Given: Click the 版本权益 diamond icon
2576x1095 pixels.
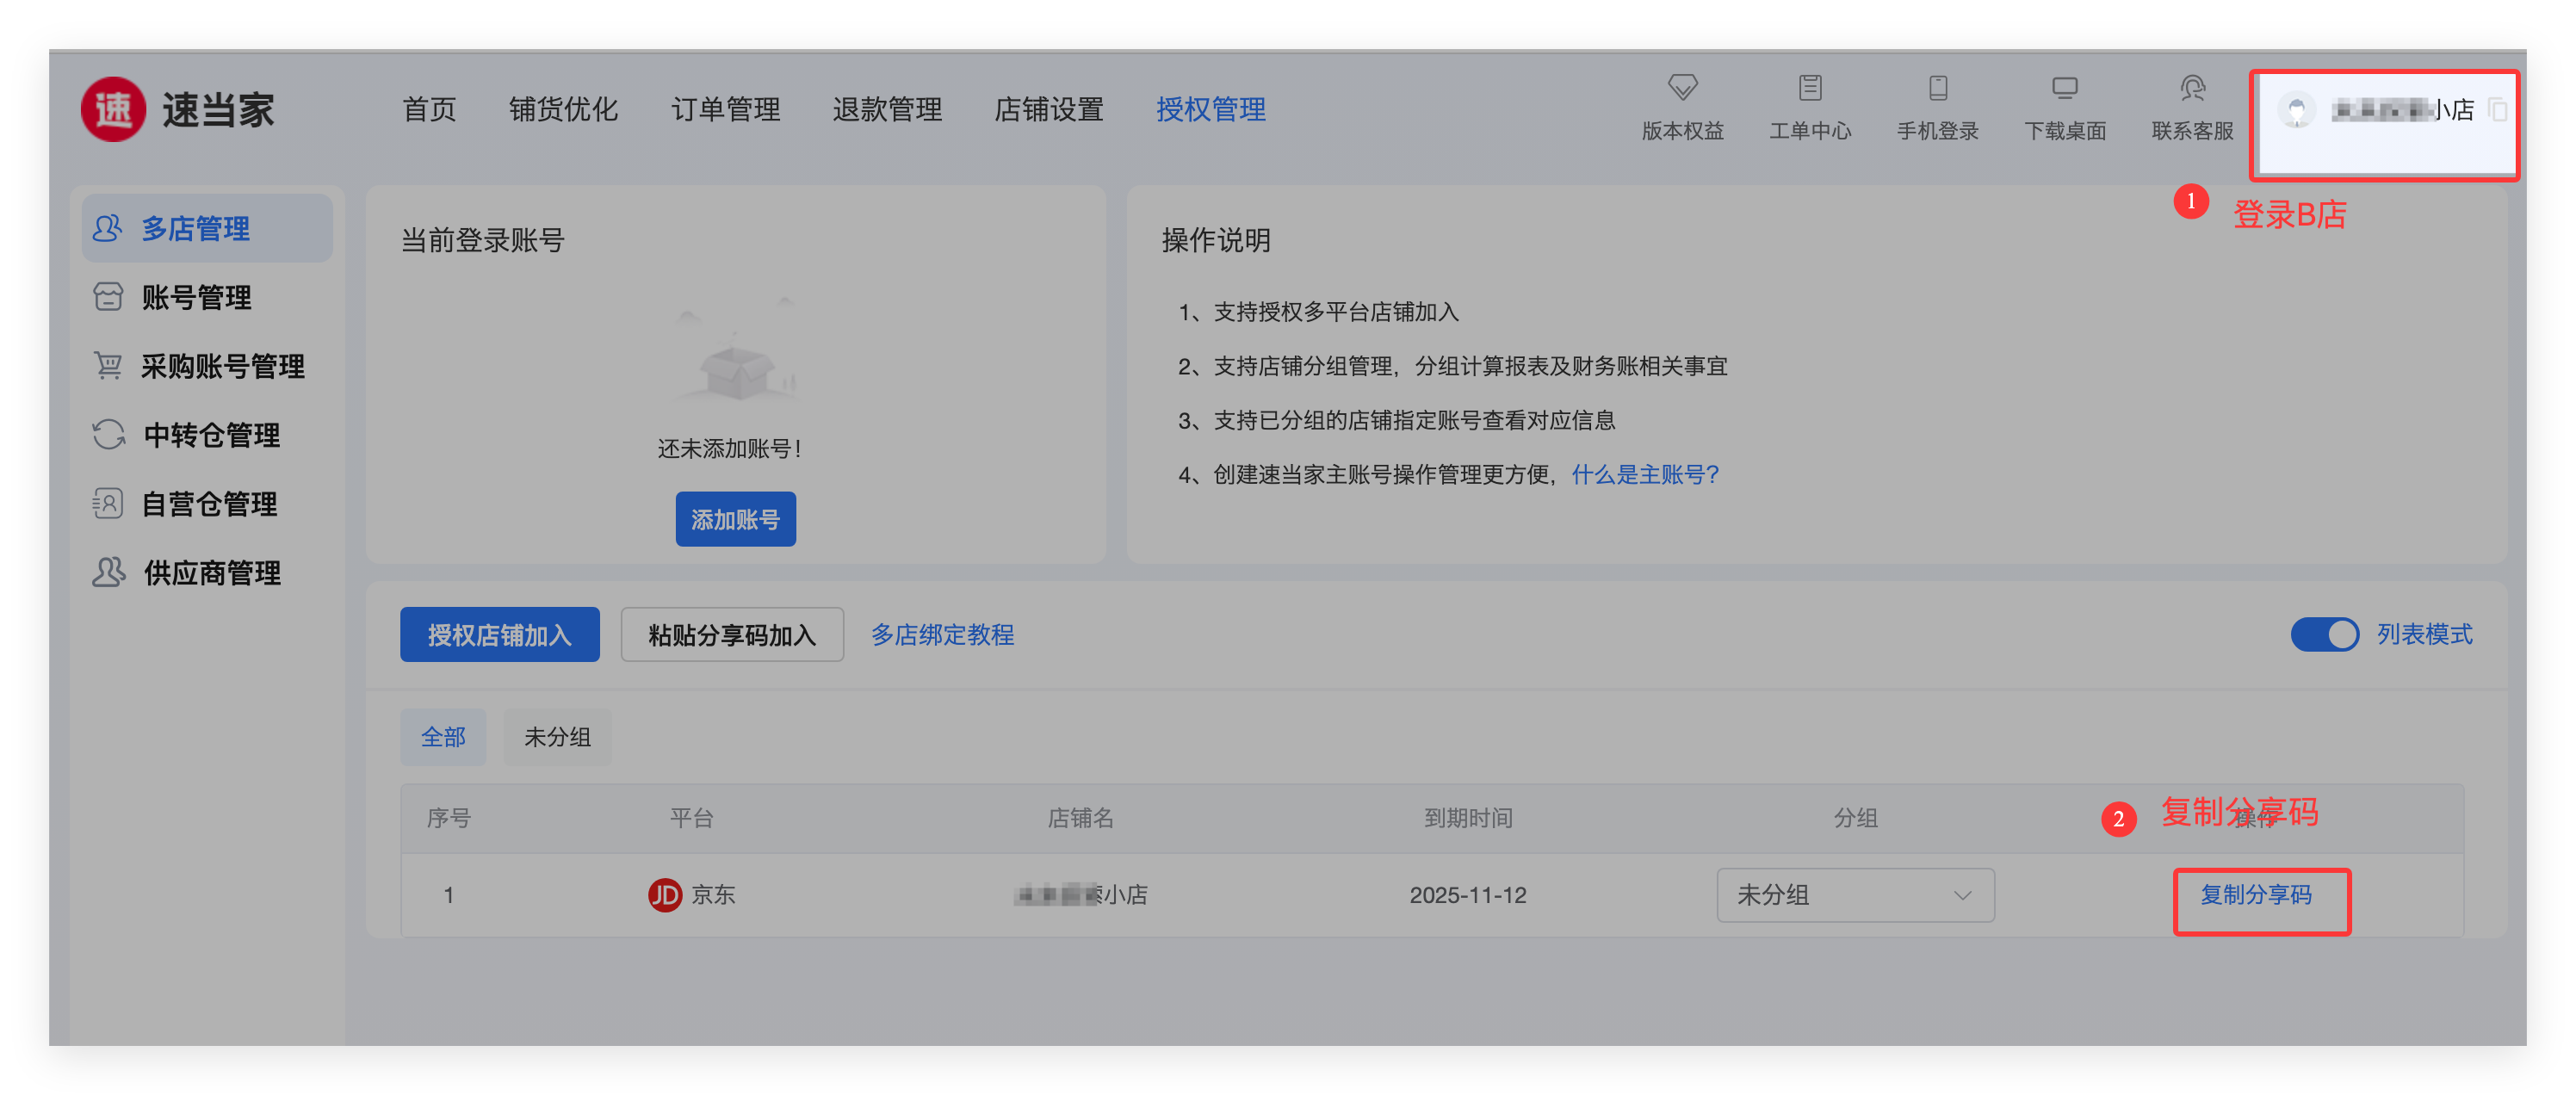Looking at the screenshot, I should [x=1682, y=88].
